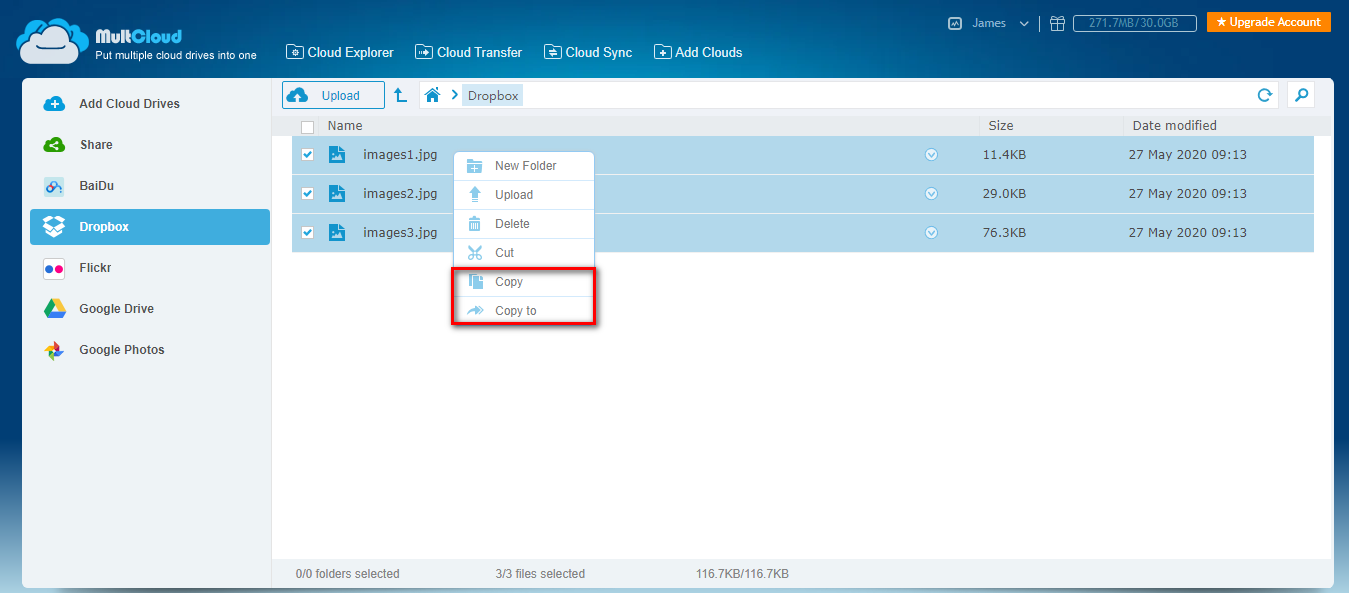Click the Flickr dots icon

click(x=54, y=268)
